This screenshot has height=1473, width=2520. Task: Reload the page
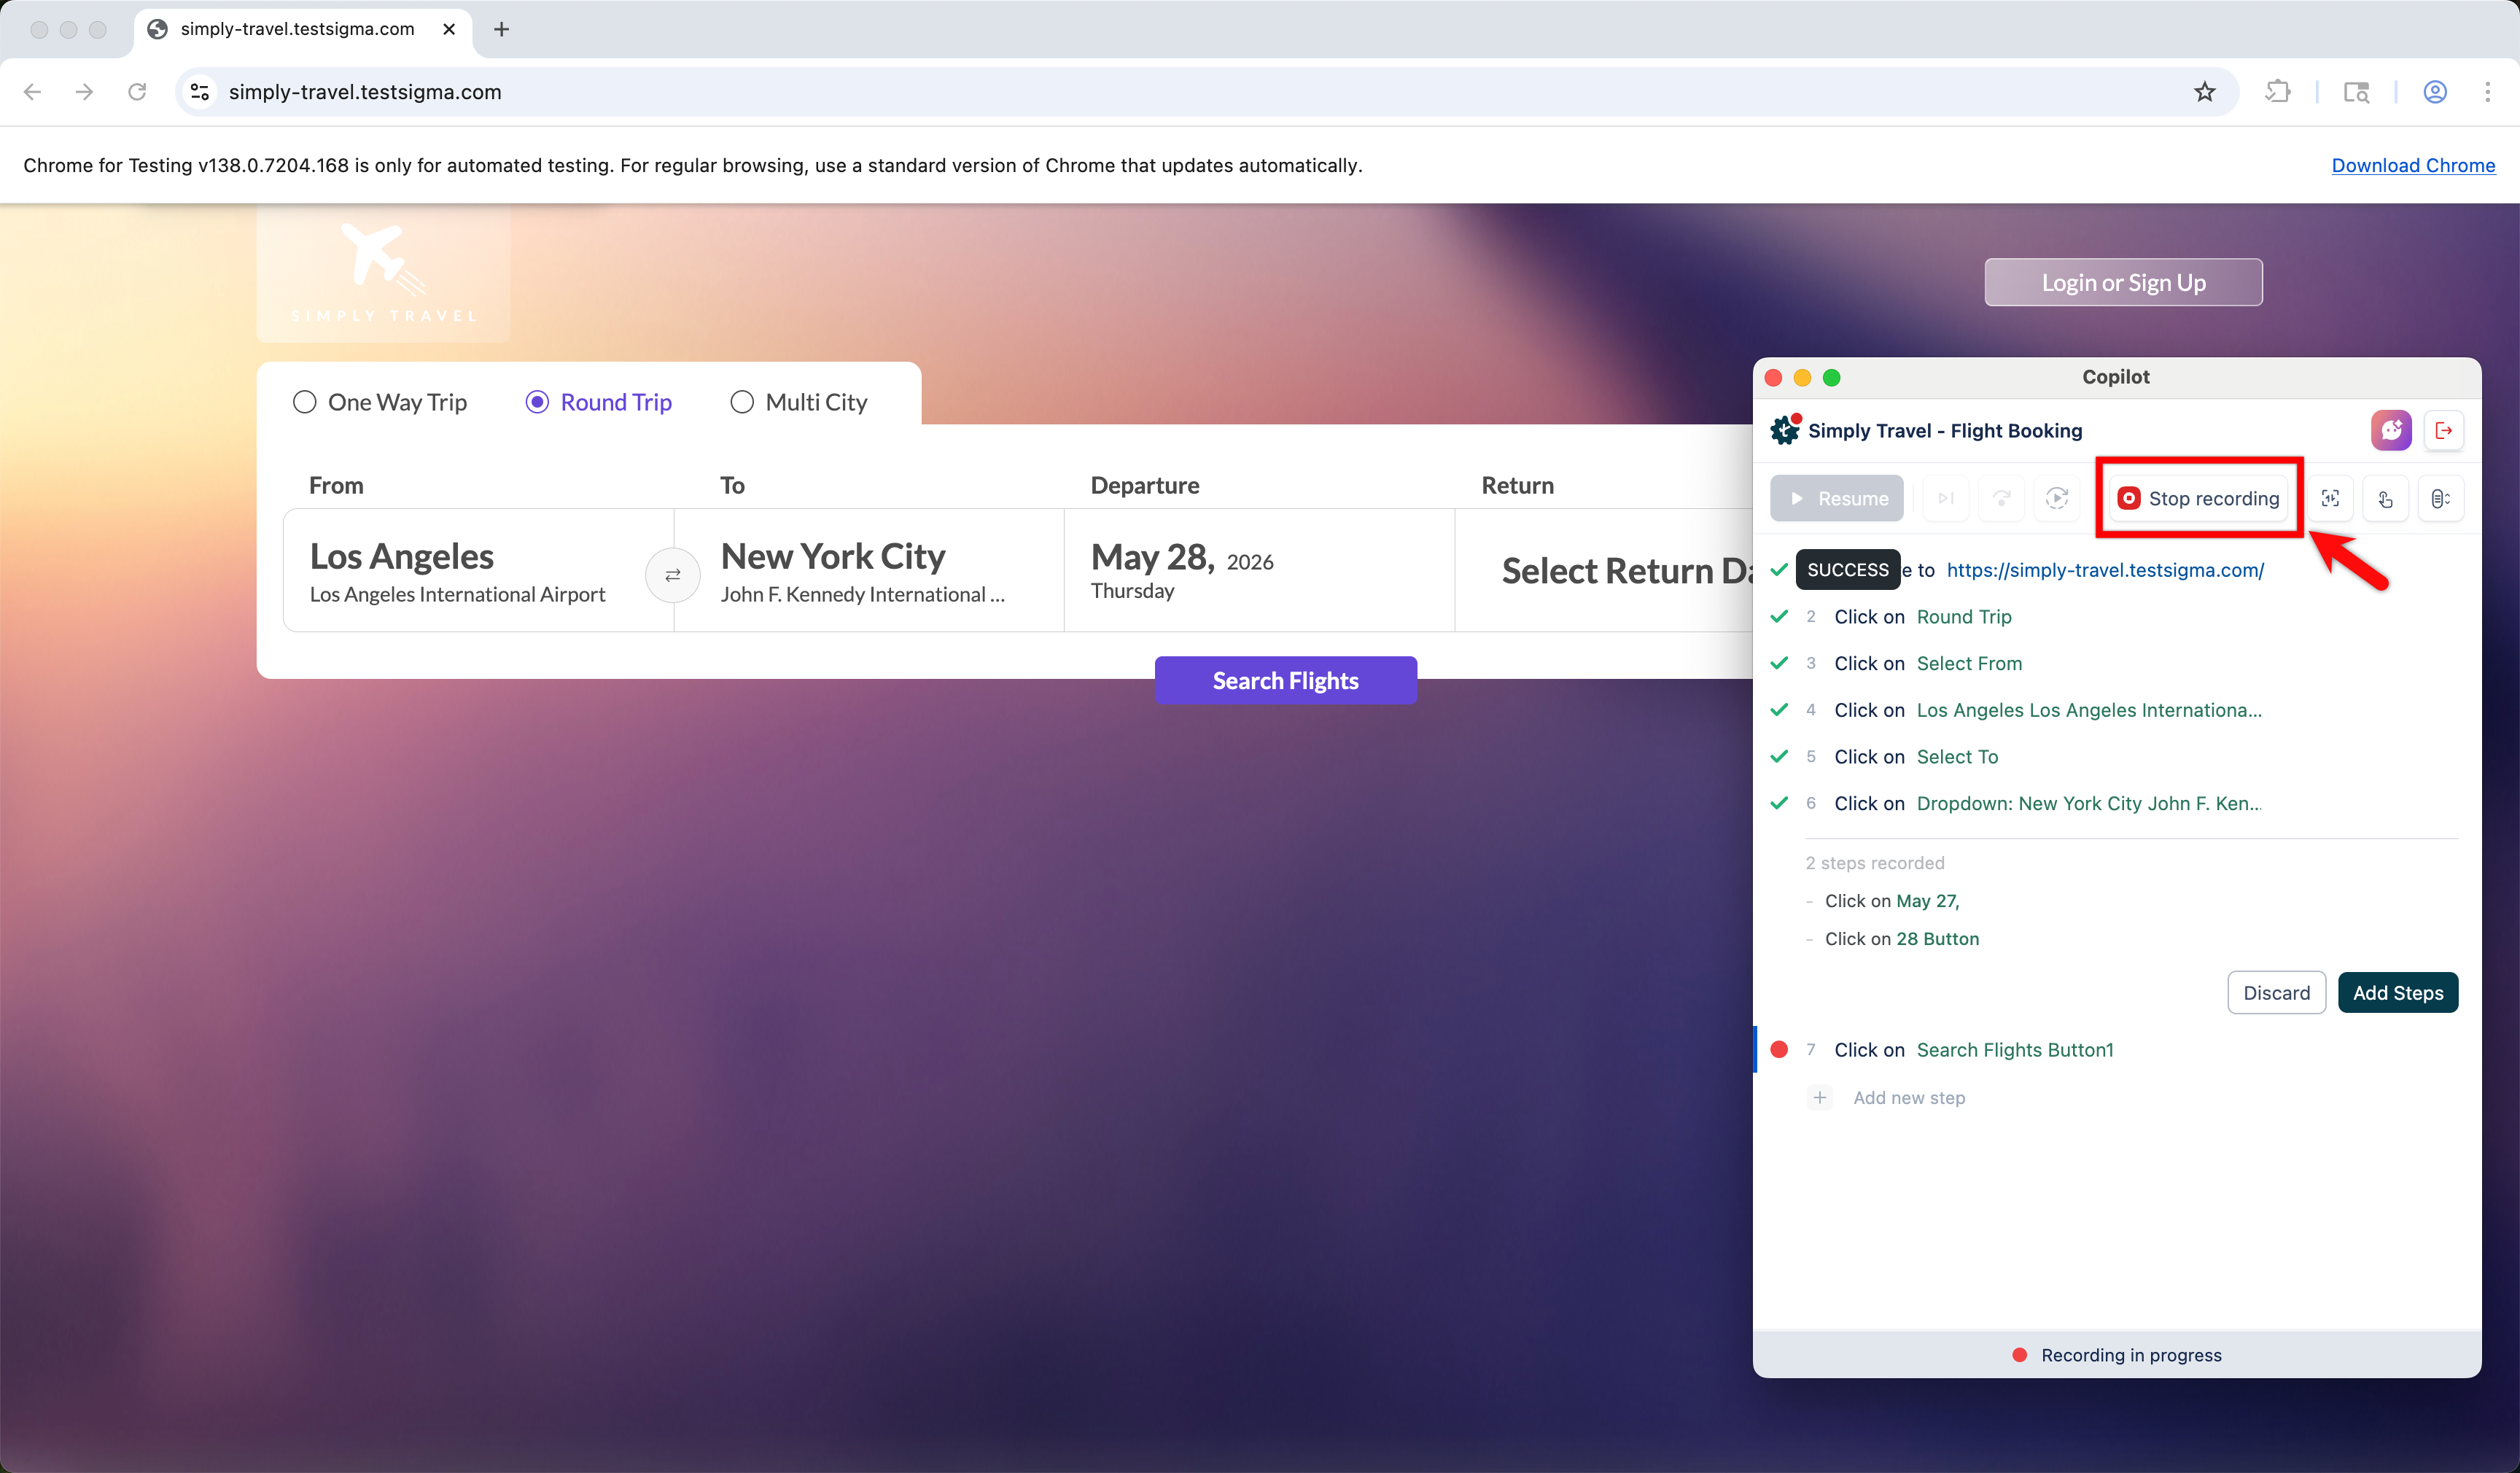(x=137, y=92)
